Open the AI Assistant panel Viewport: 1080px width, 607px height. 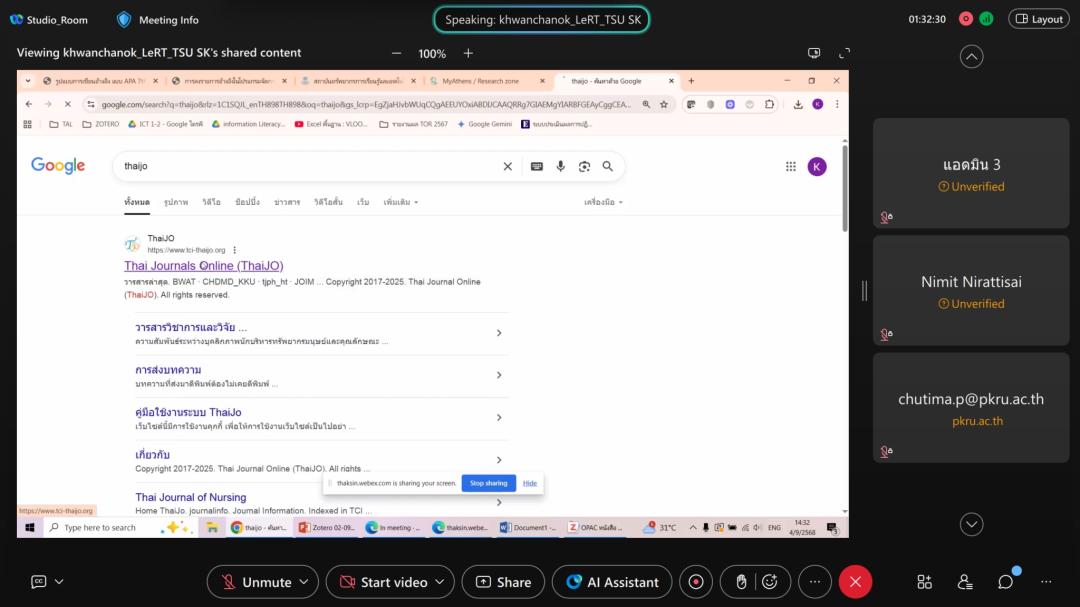tap(612, 582)
